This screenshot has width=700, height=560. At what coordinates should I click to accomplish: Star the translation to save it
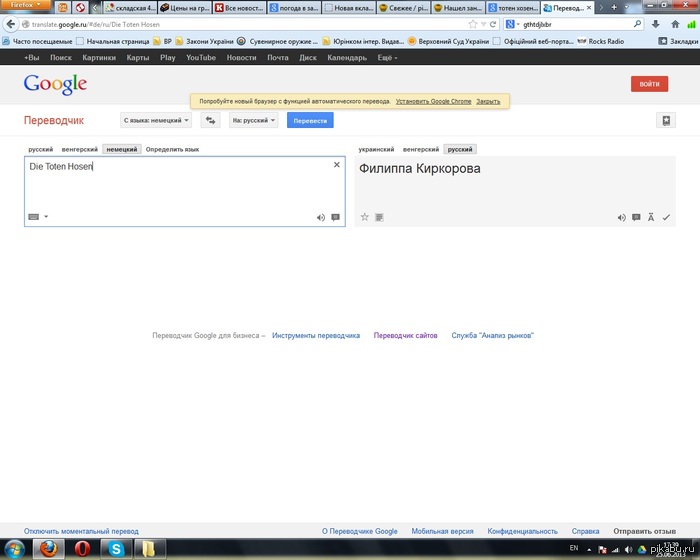pyautogui.click(x=365, y=217)
